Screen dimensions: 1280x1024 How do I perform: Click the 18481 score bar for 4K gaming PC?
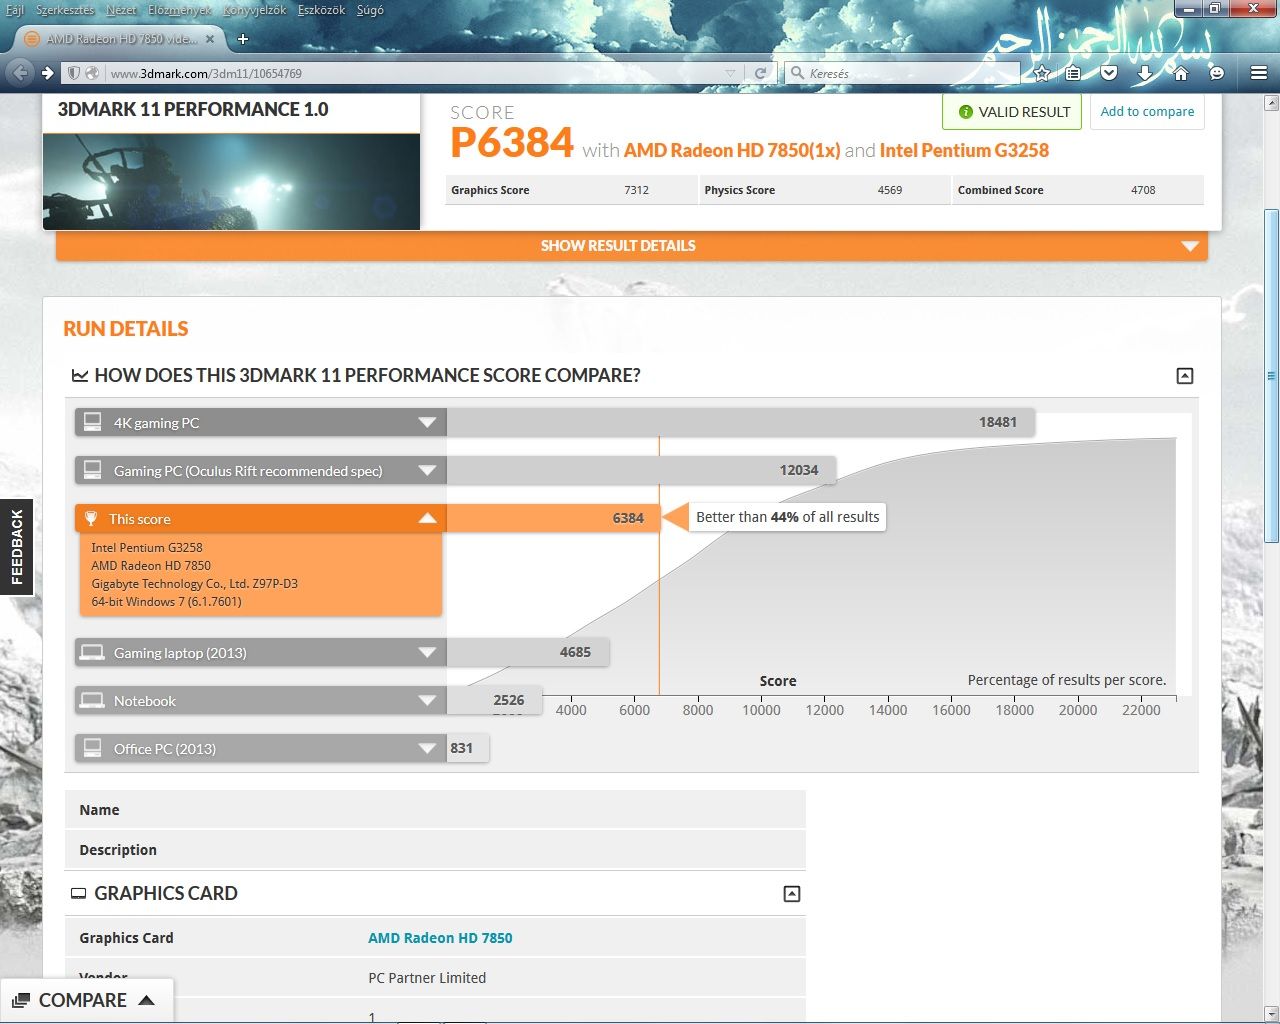point(740,422)
